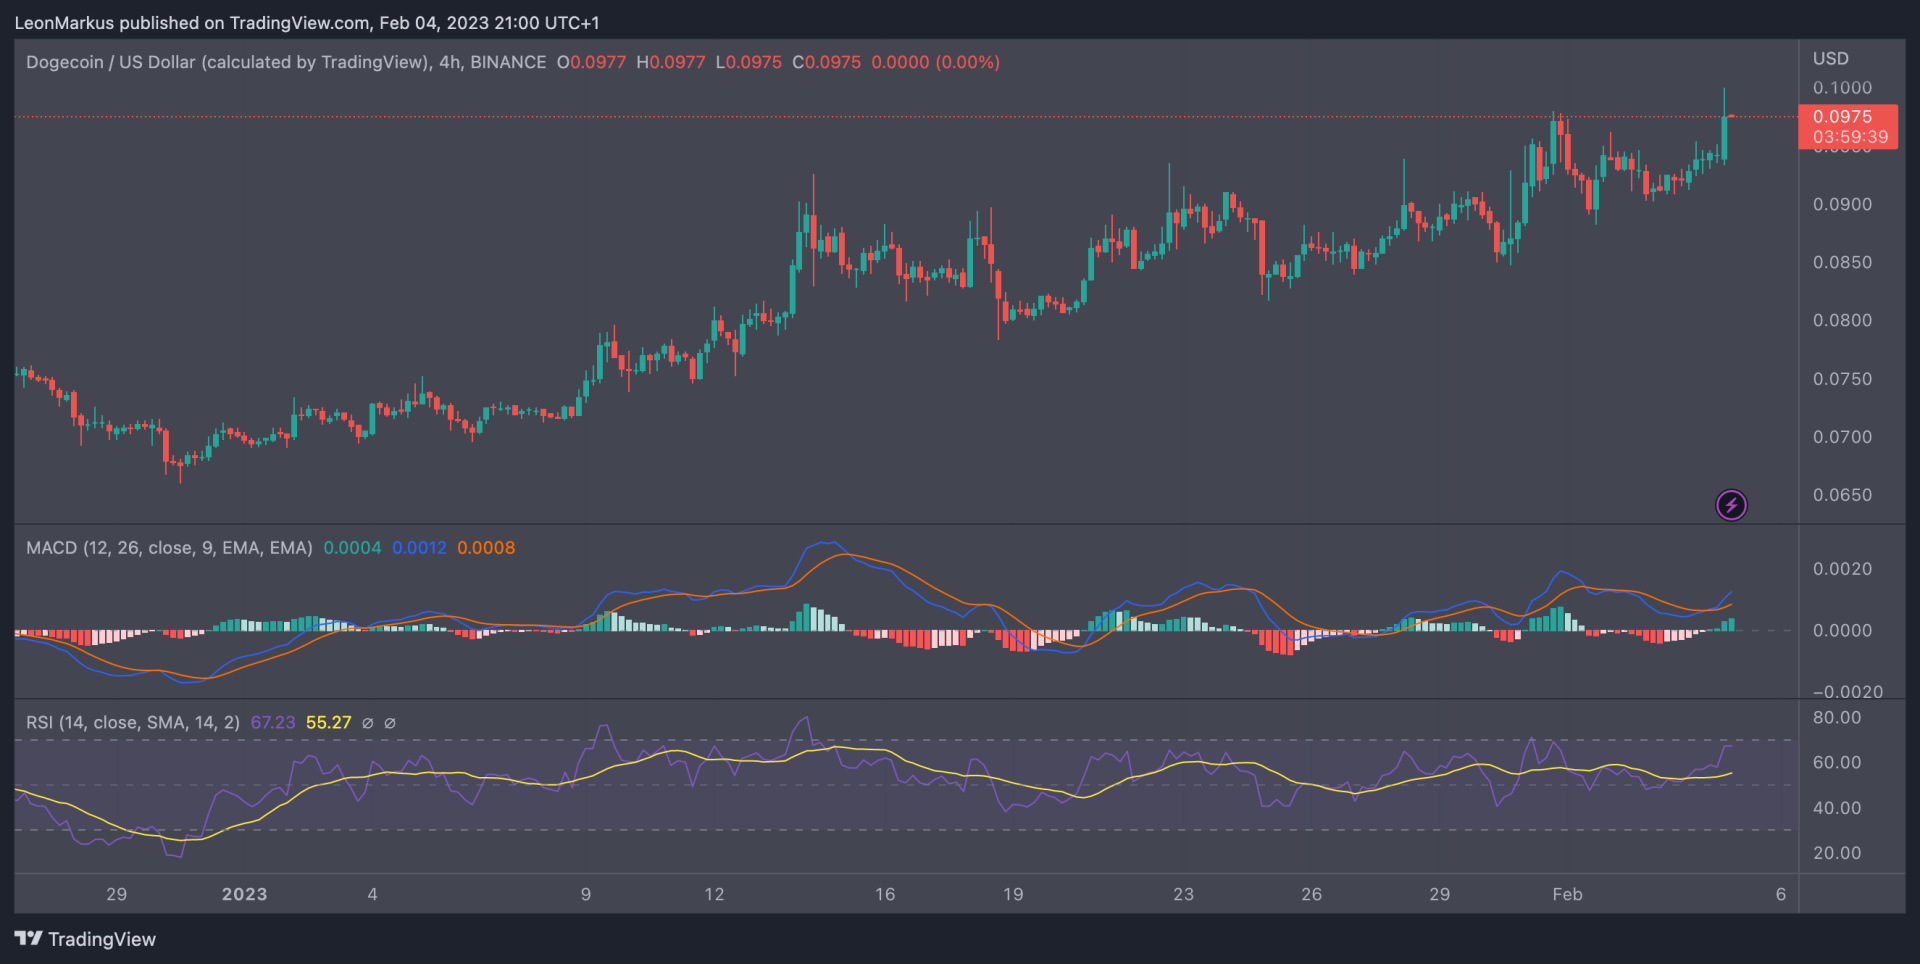Click the 0.0700 price axis label
Screen dimensions: 1920x964
1842,437
